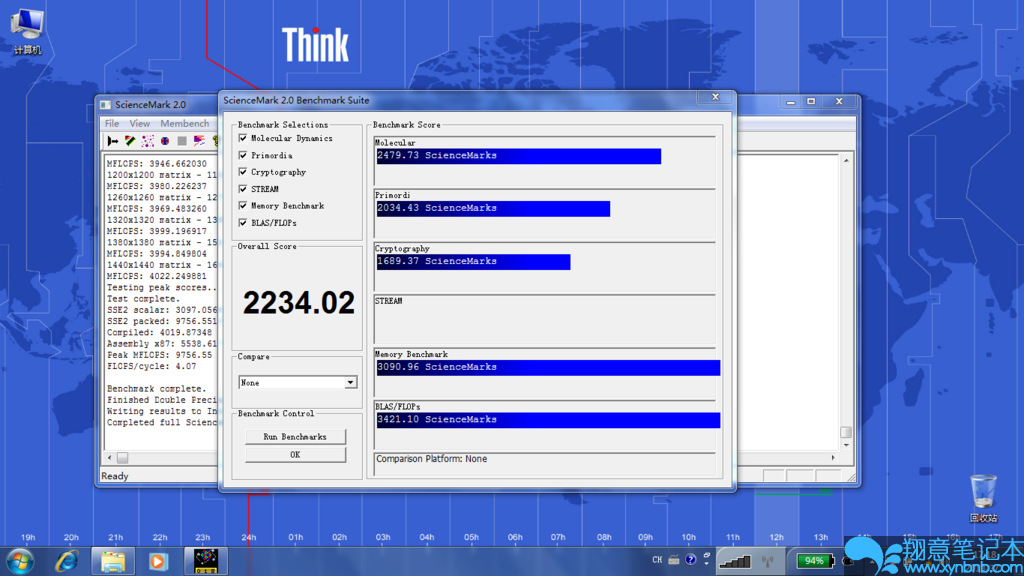The image size is (1024, 576).
Task: Click the 'Benchmark complete.' log line
Action: pyautogui.click(x=156, y=389)
